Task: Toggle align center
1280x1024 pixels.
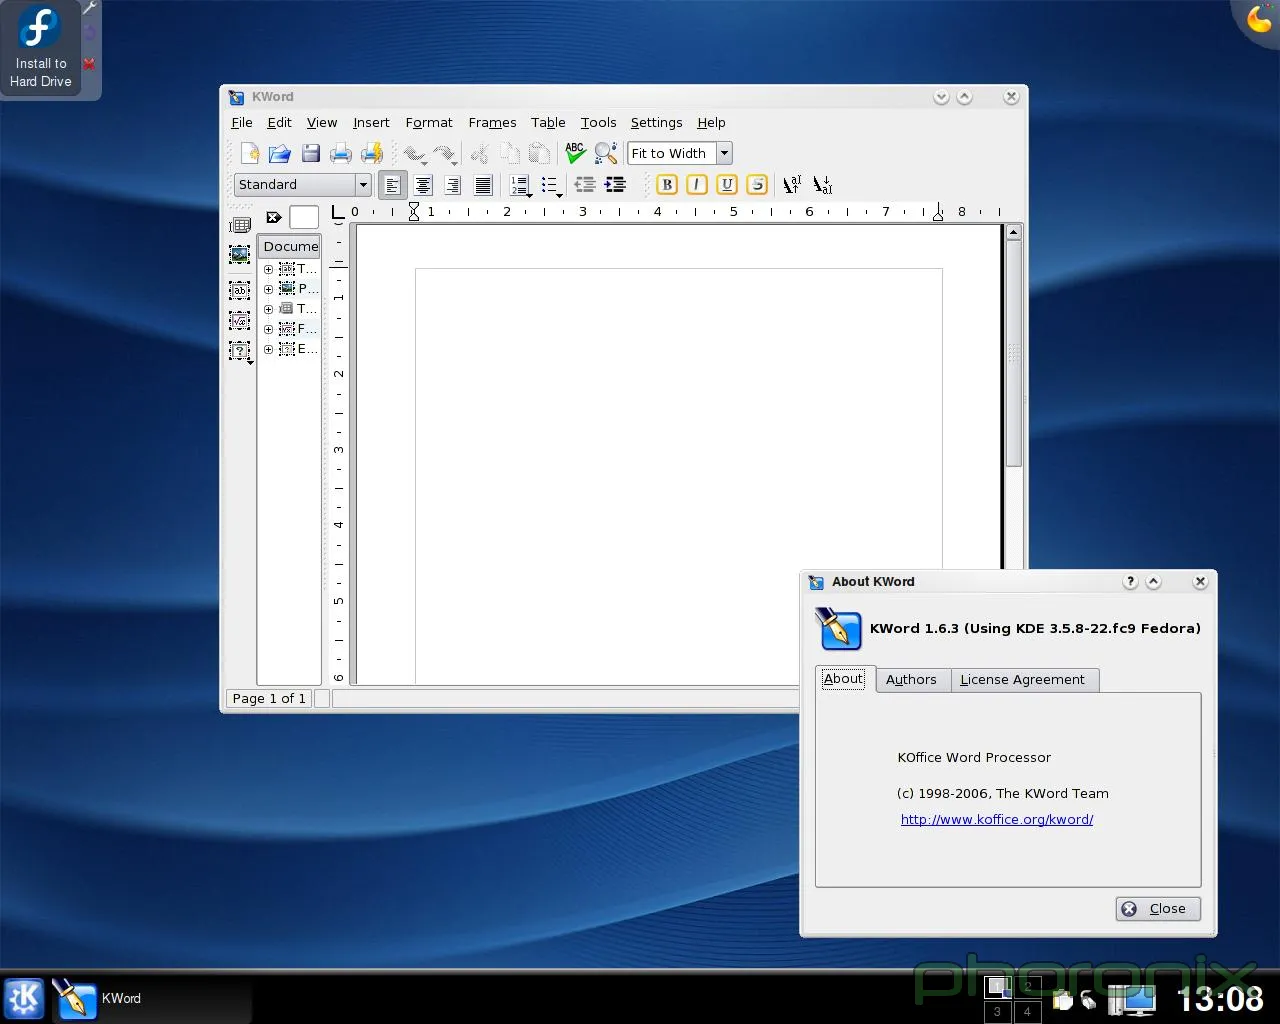Action: click(423, 185)
